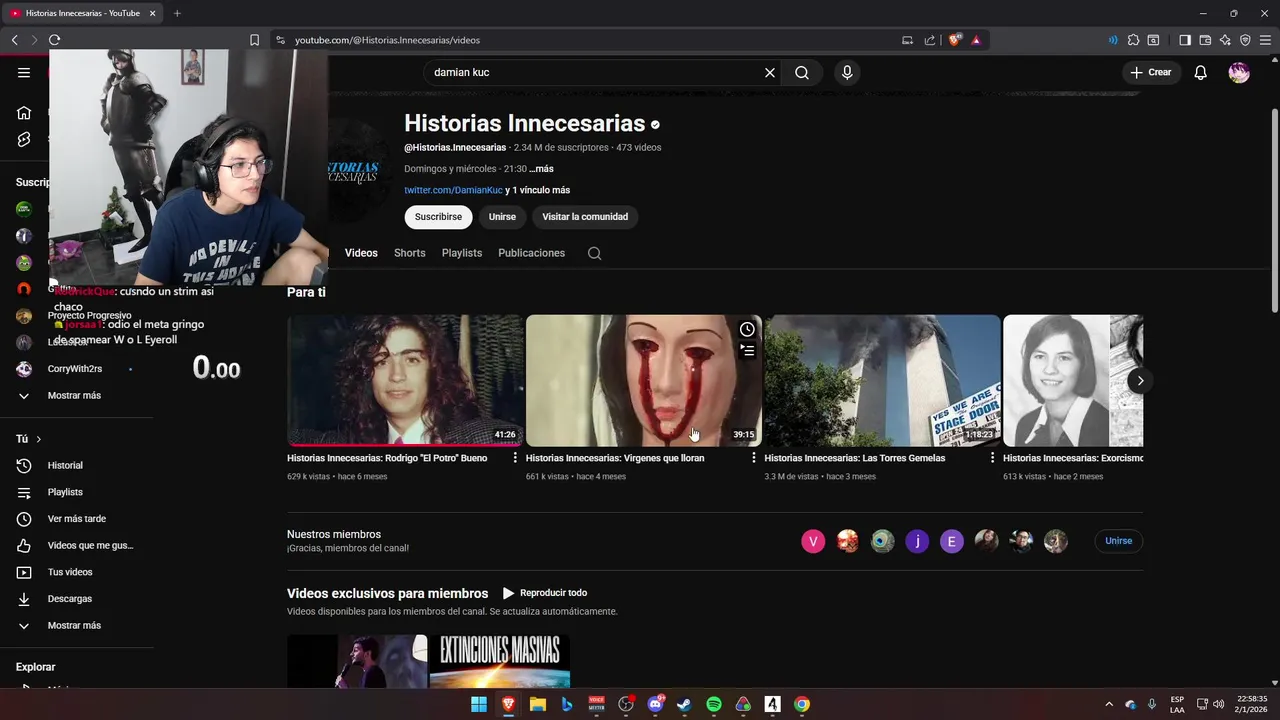Open Brave extensions puzzle icon
Viewport: 1280px width, 720px height.
[x=1133, y=40]
